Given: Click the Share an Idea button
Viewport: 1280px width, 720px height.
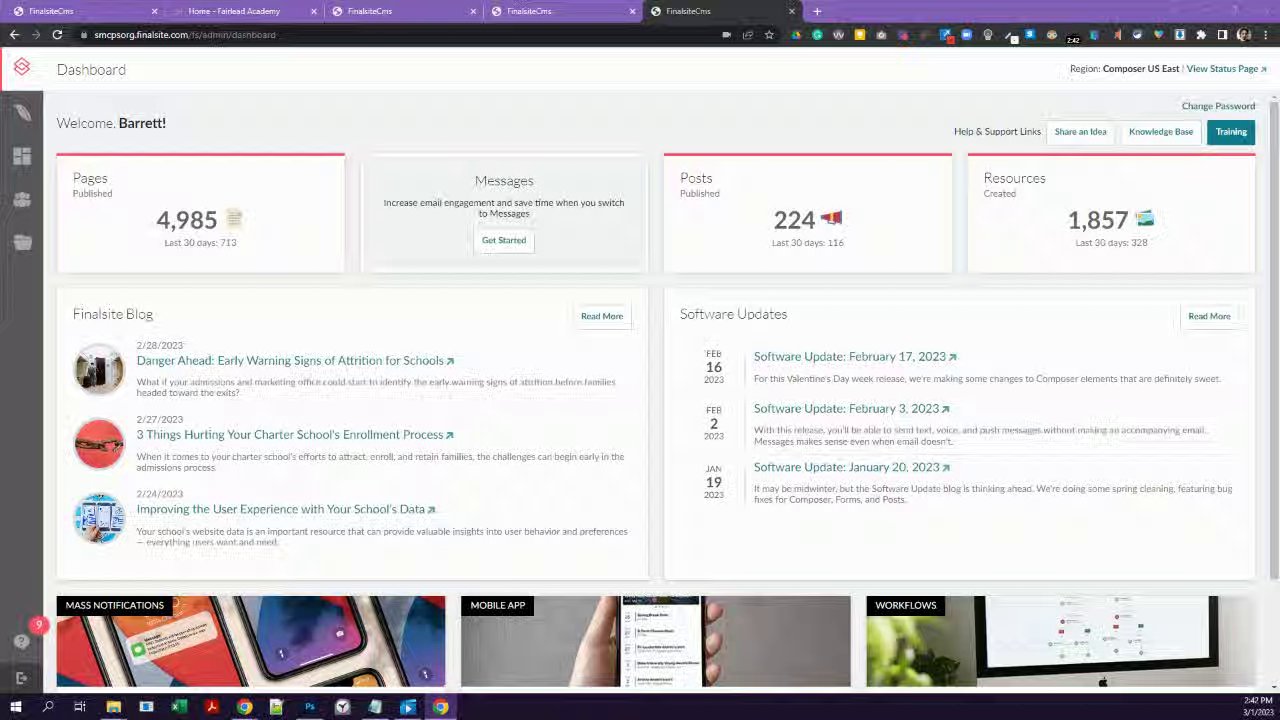Looking at the screenshot, I should pos(1080,132).
